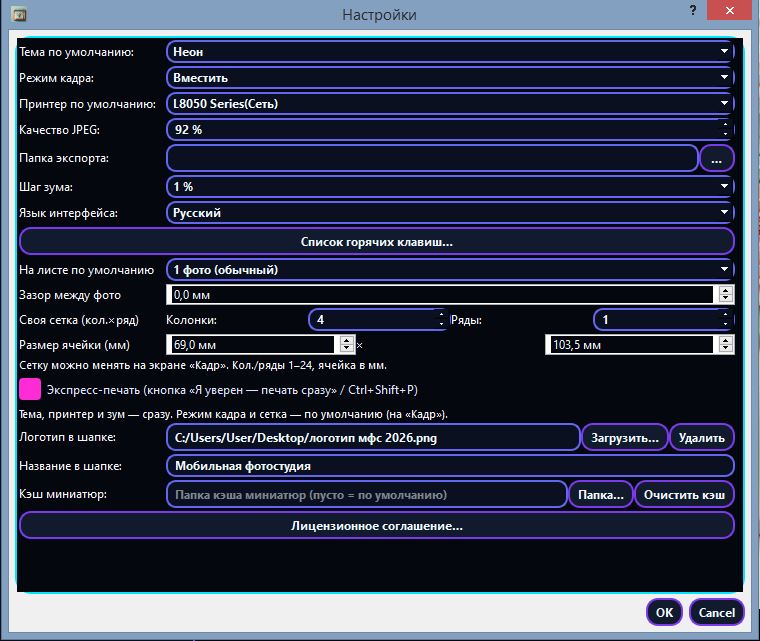This screenshot has height=641, width=760.
Task: Browse export folder with the ... button
Action: pyautogui.click(x=716, y=158)
